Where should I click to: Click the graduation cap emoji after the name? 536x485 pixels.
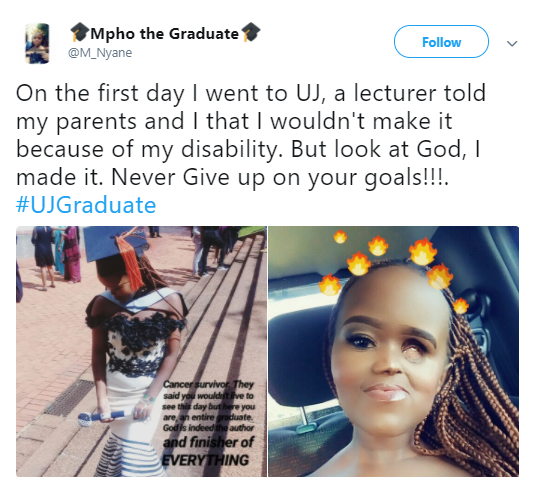[x=251, y=32]
